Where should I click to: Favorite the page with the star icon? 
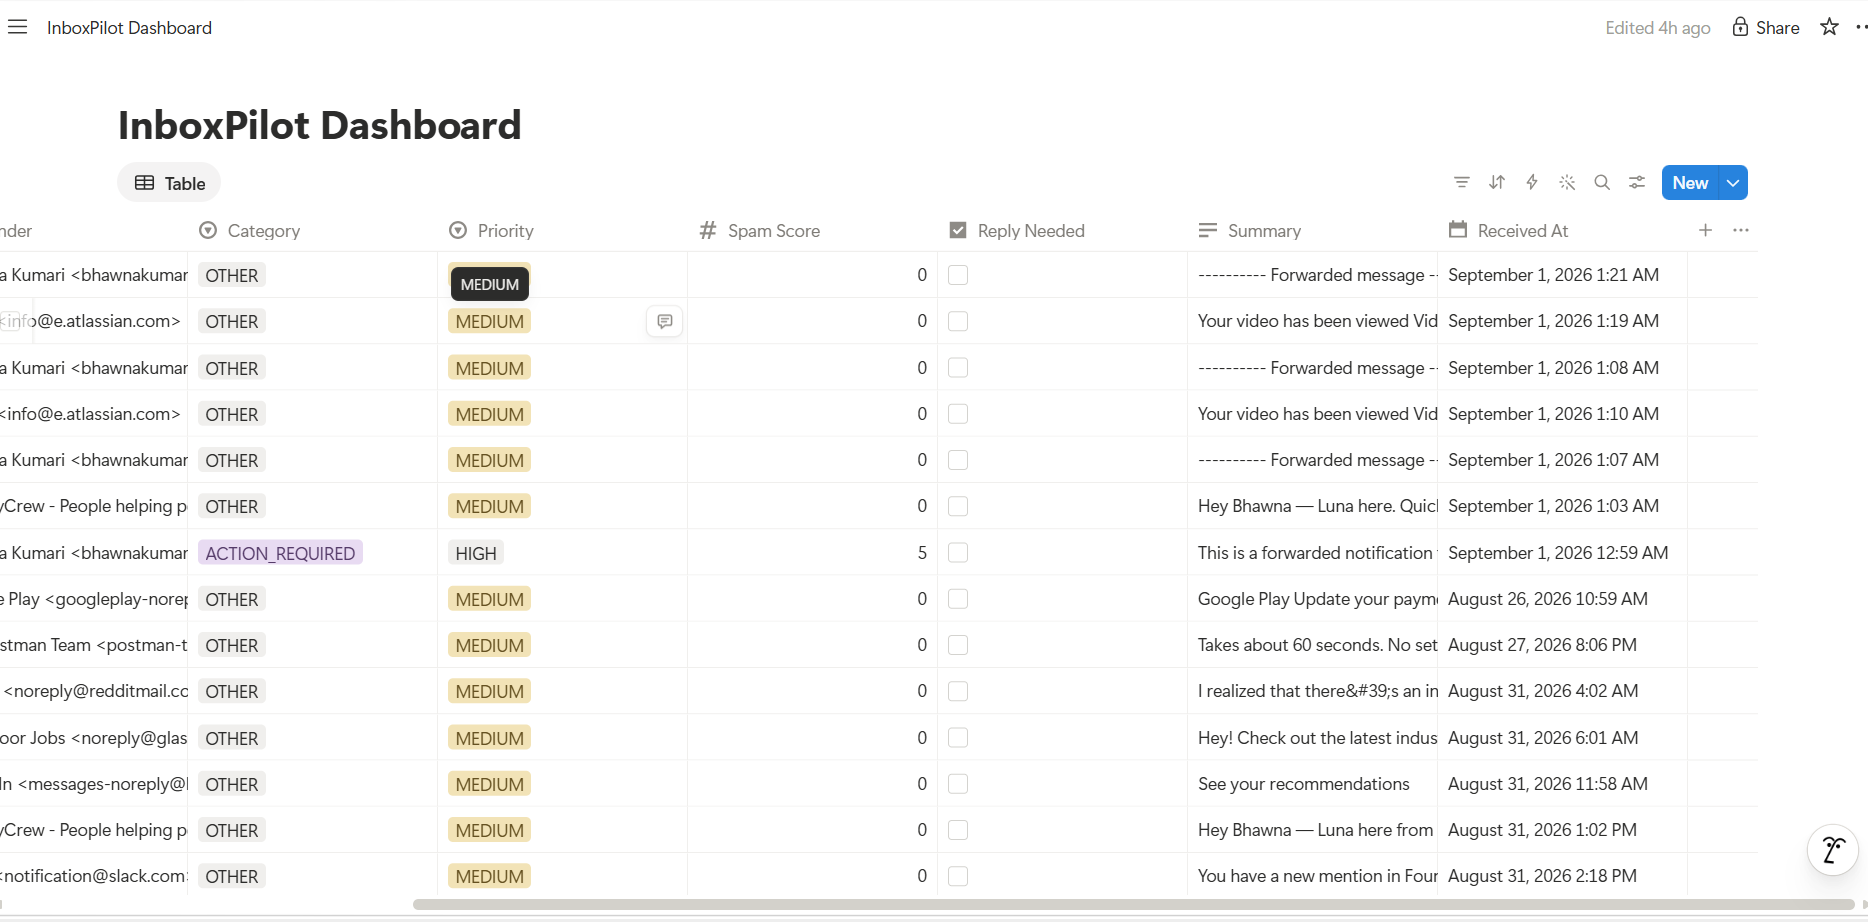[1829, 27]
